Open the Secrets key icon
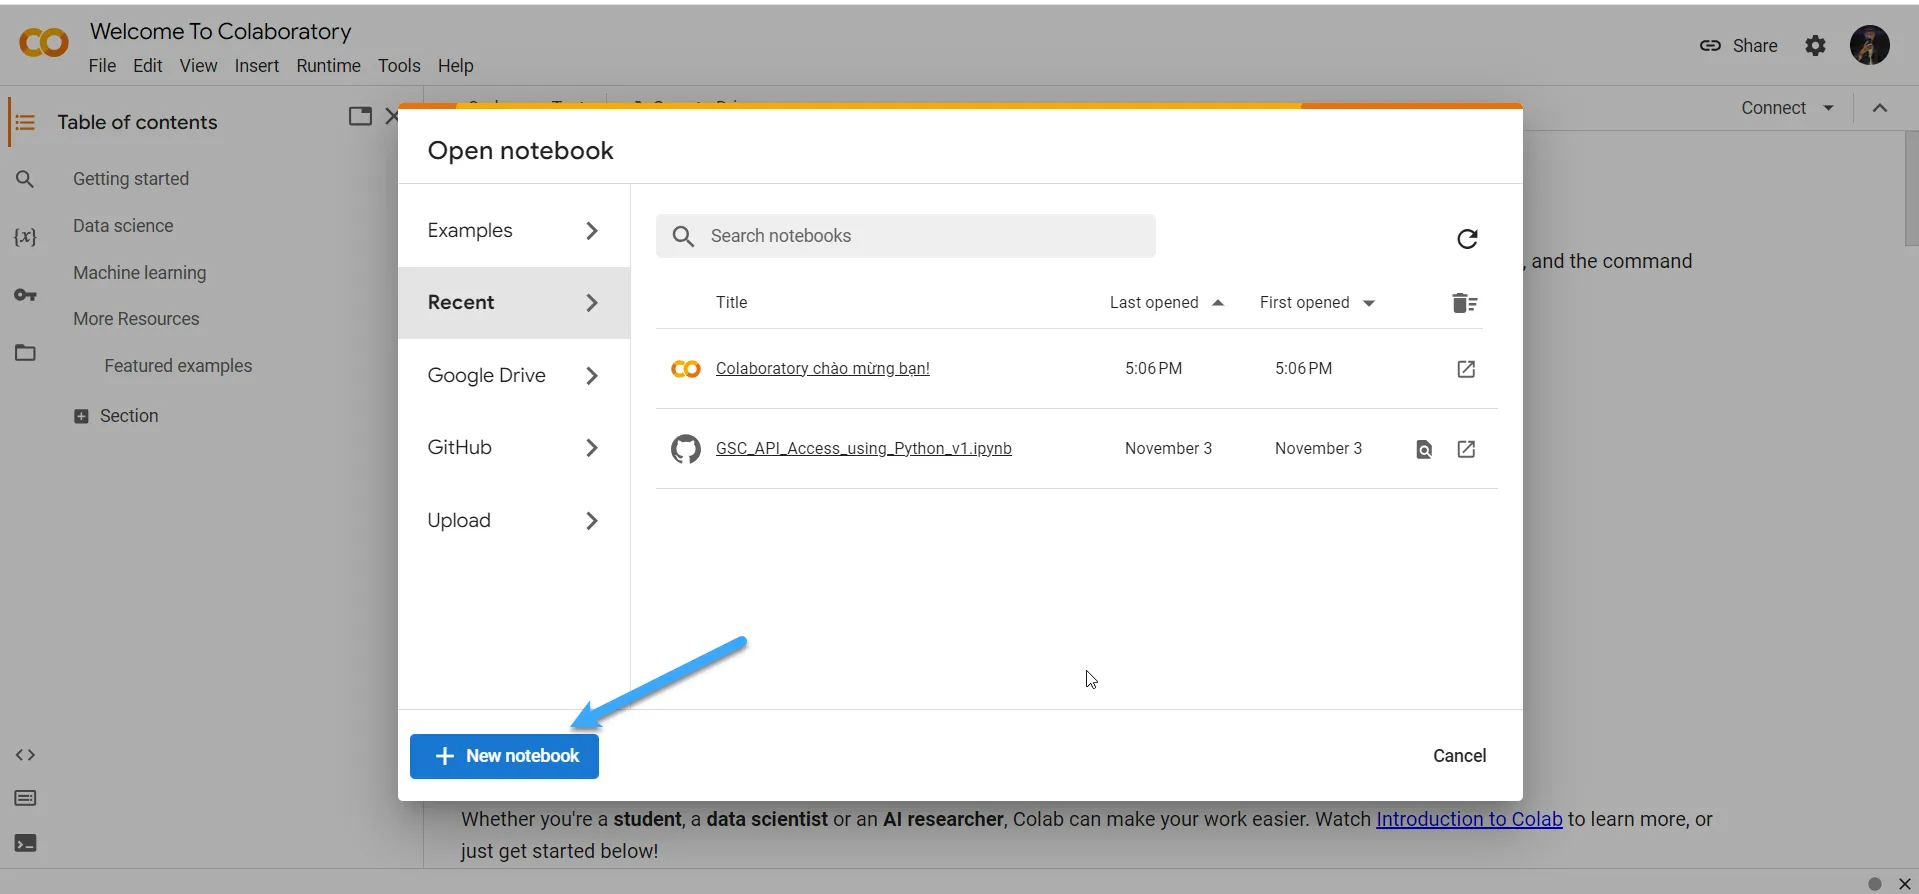The height and width of the screenshot is (894, 1919). pos(25,295)
